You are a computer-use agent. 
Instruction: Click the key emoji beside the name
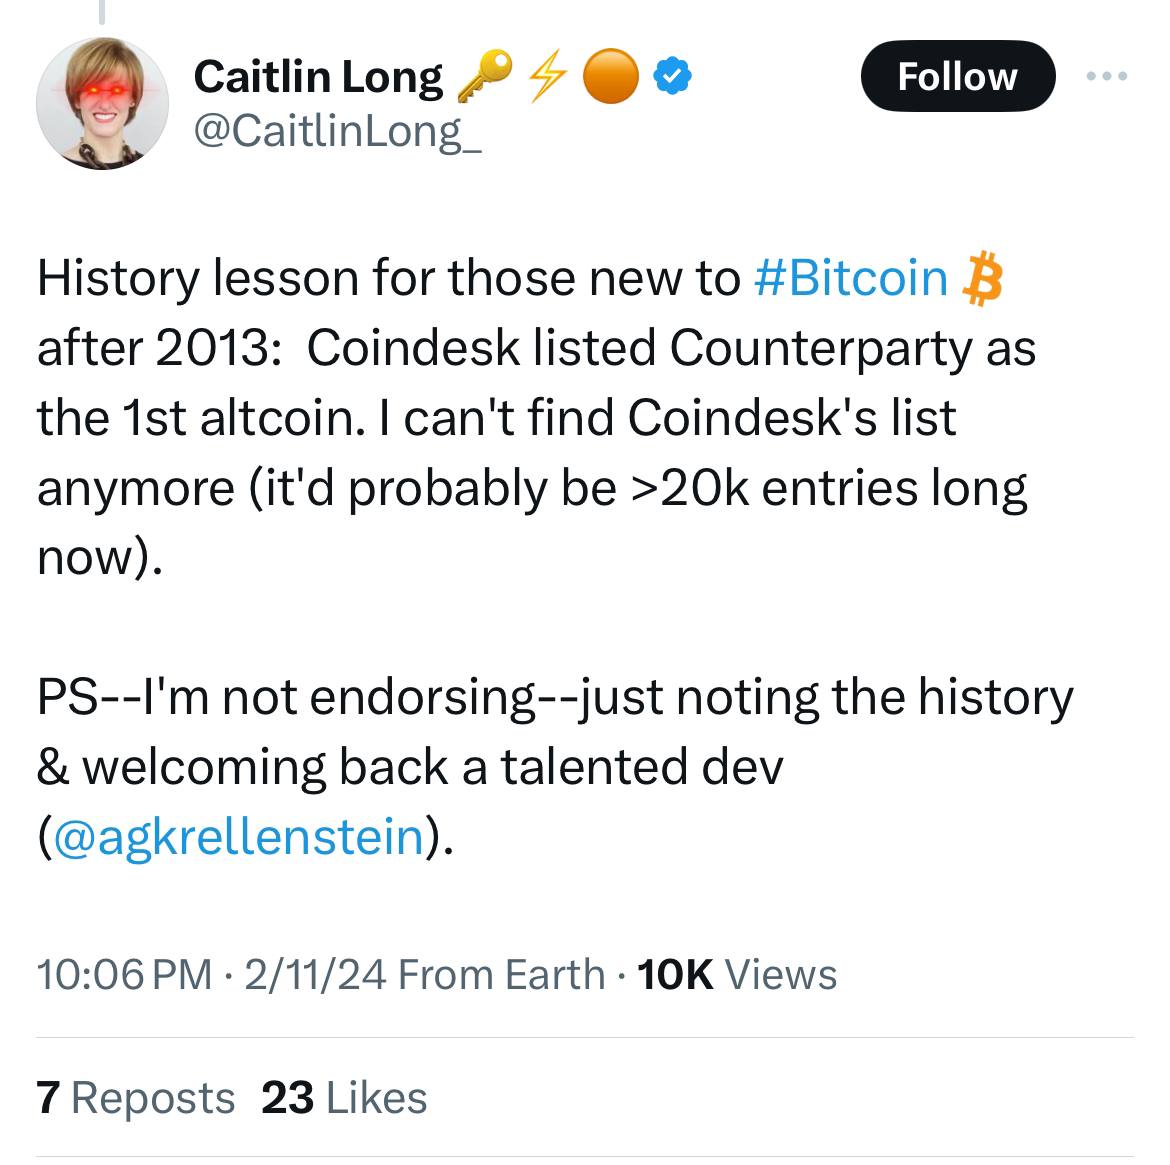click(485, 76)
